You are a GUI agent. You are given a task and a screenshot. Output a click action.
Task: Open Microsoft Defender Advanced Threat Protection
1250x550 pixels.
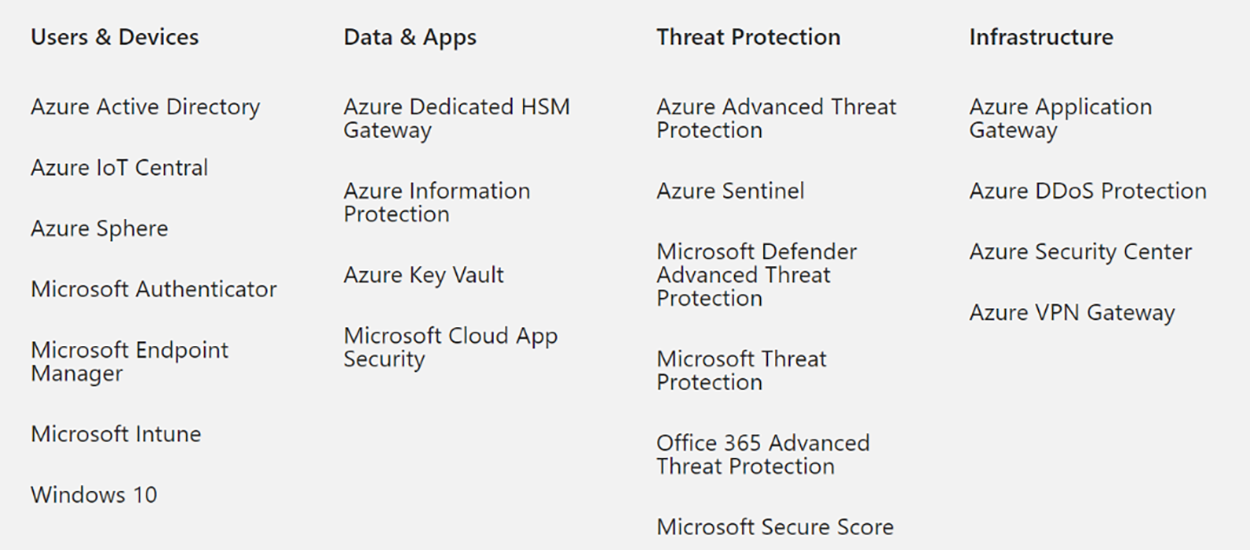click(x=756, y=275)
